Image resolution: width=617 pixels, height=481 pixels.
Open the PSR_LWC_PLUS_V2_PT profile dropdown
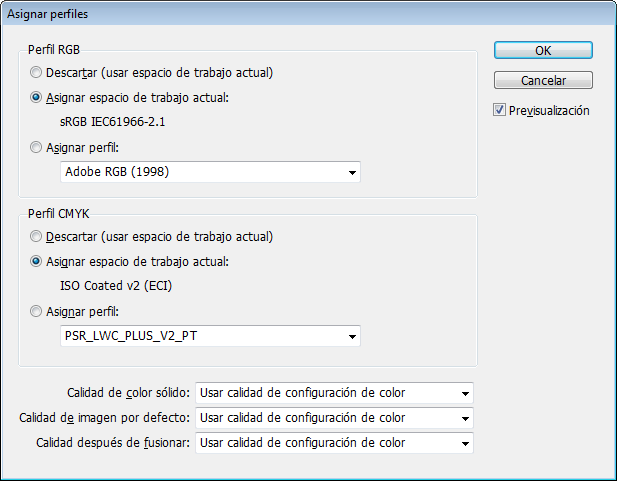(210, 336)
